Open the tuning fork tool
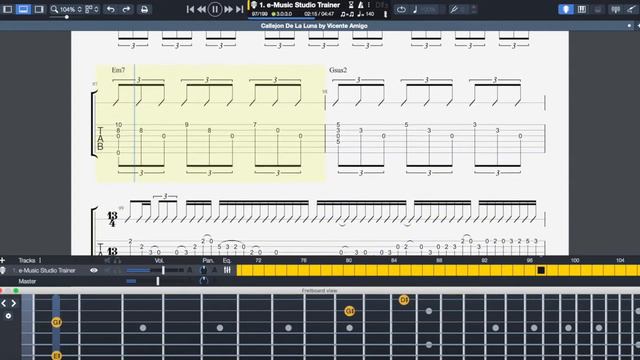Screen dimensions: 640x360 (x=454, y=9)
